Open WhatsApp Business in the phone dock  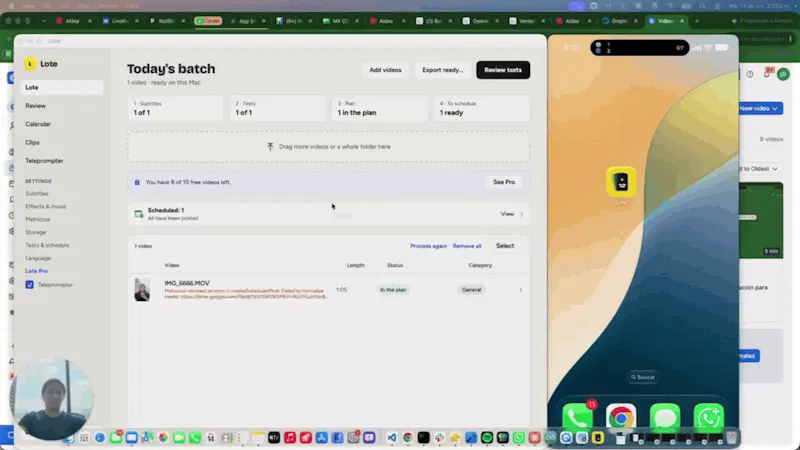pos(709,417)
